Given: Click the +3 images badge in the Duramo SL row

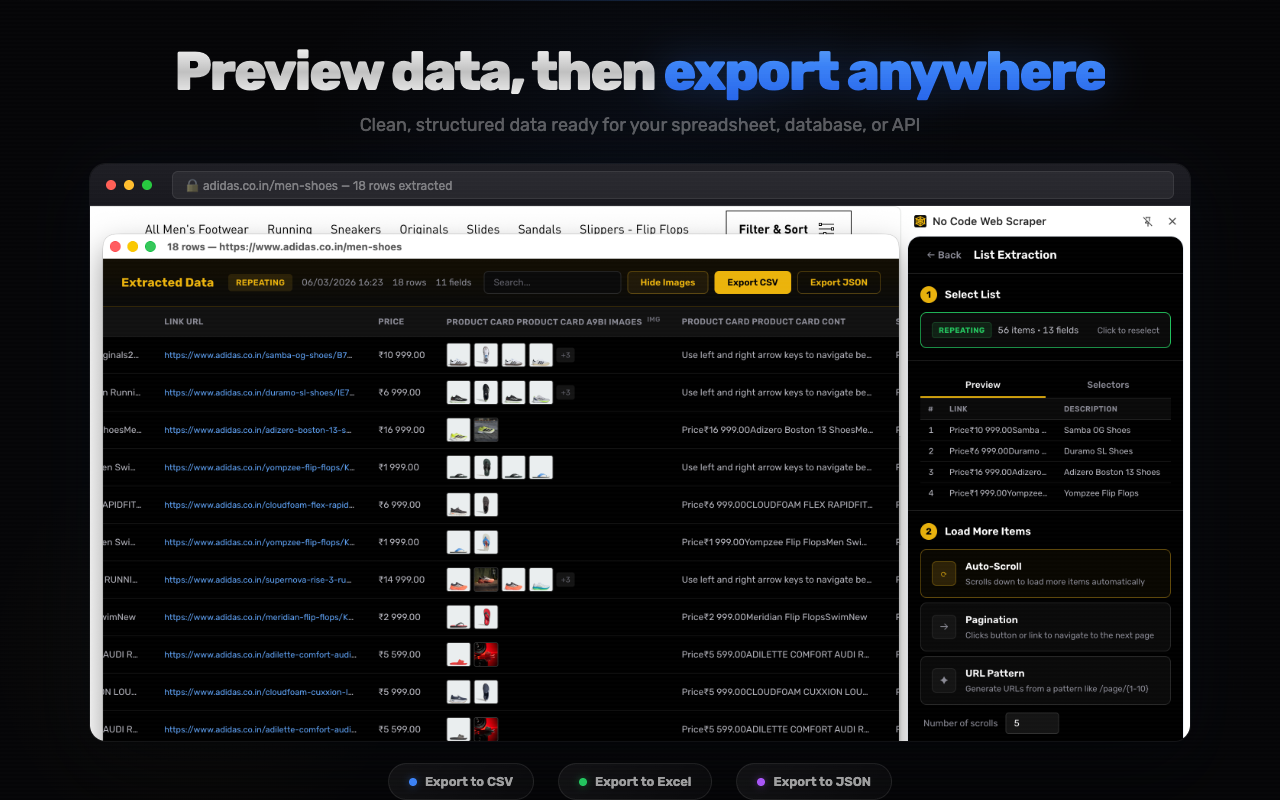Looking at the screenshot, I should coord(565,392).
